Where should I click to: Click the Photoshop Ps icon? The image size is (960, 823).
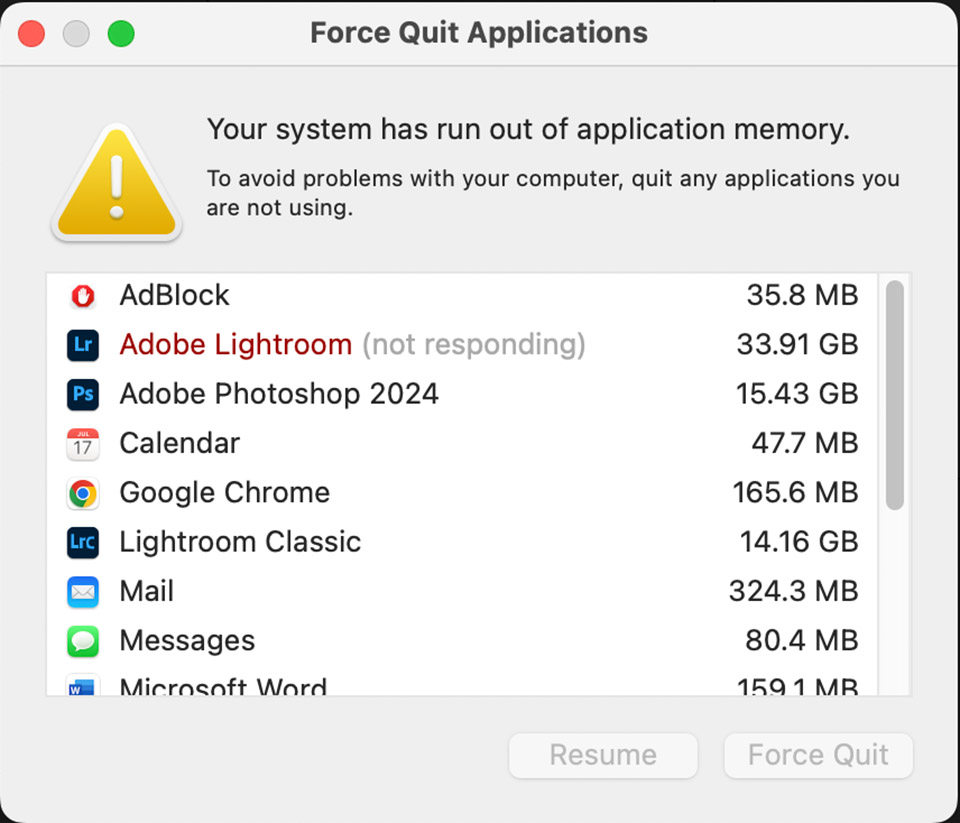[x=83, y=394]
